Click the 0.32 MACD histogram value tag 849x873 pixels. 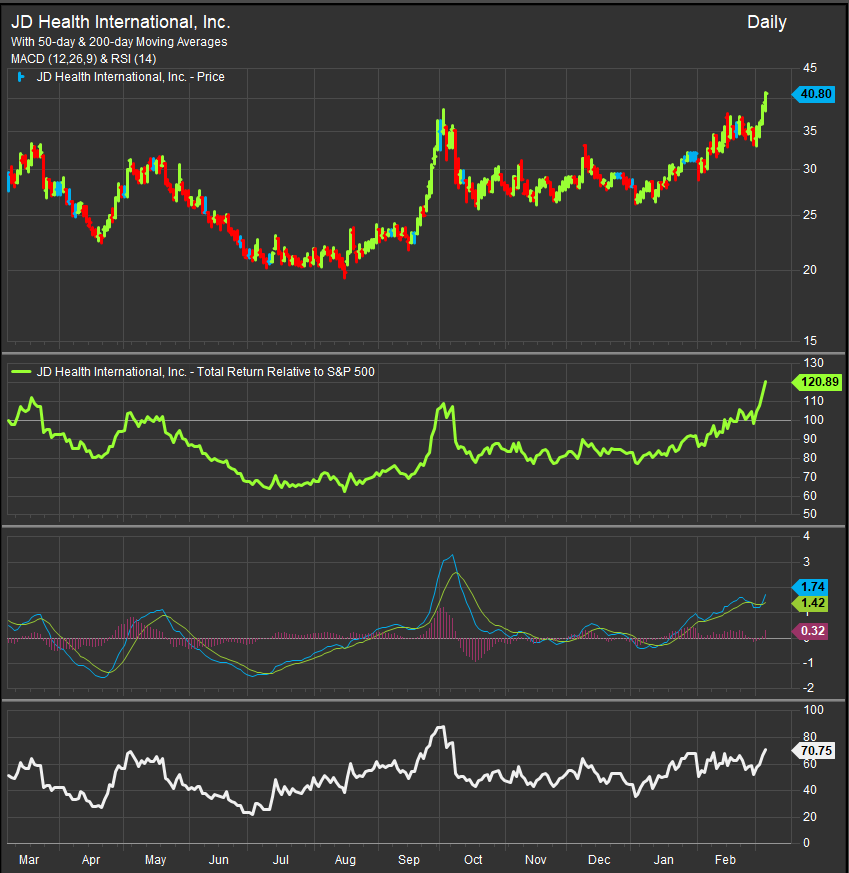810,631
